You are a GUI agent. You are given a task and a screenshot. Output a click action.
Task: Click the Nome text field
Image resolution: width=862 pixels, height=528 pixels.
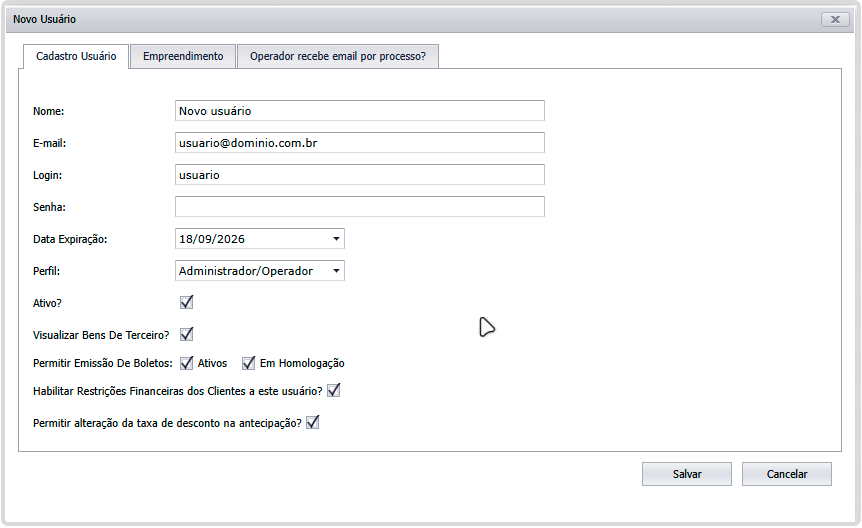tap(359, 111)
